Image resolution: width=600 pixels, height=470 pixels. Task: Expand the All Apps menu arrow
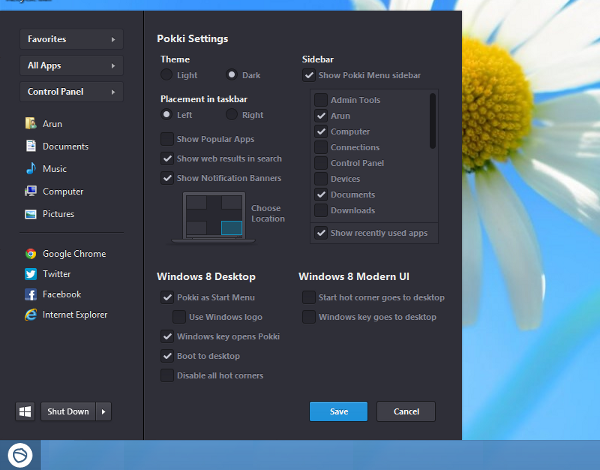[x=113, y=65]
